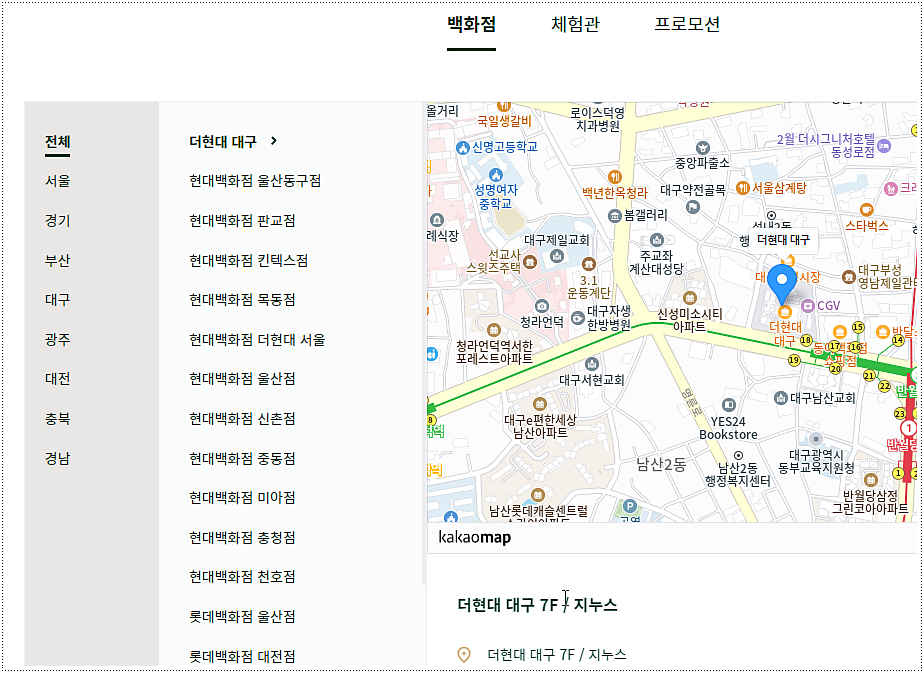Click the 스타벅스 coffee marker on the map
924x673 pixels.
[x=866, y=209]
